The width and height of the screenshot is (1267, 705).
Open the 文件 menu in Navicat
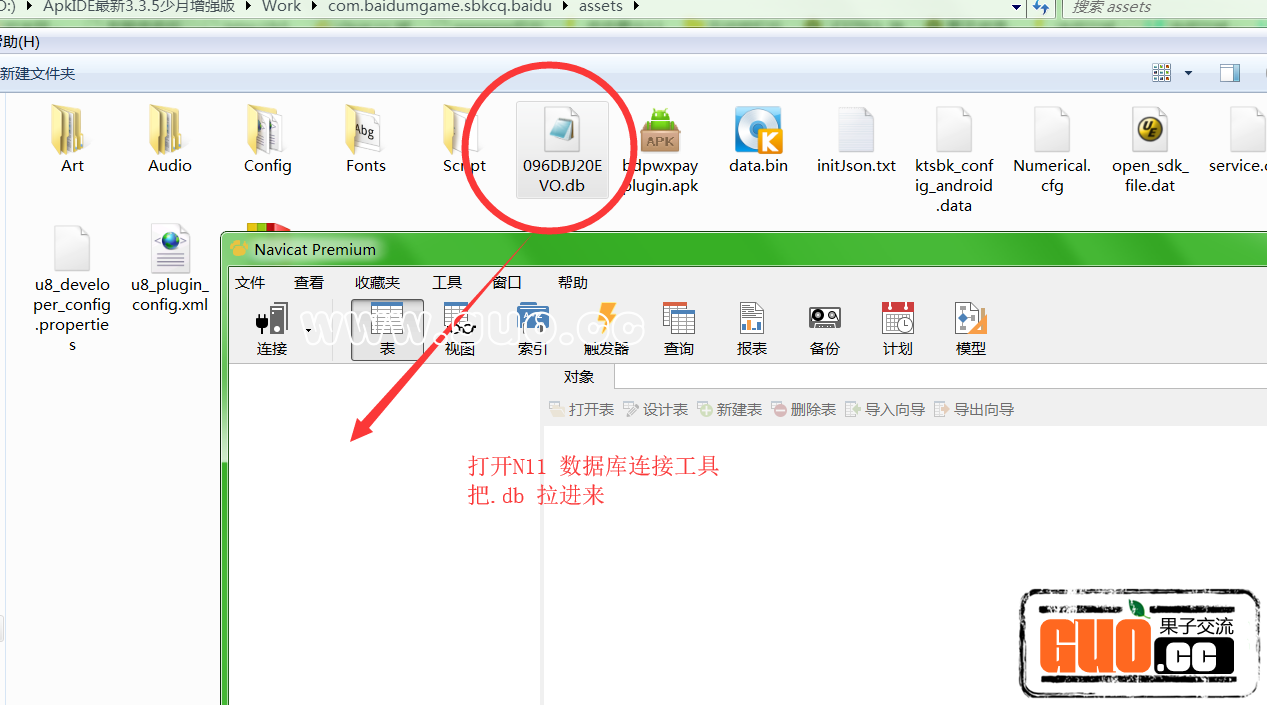[250, 283]
